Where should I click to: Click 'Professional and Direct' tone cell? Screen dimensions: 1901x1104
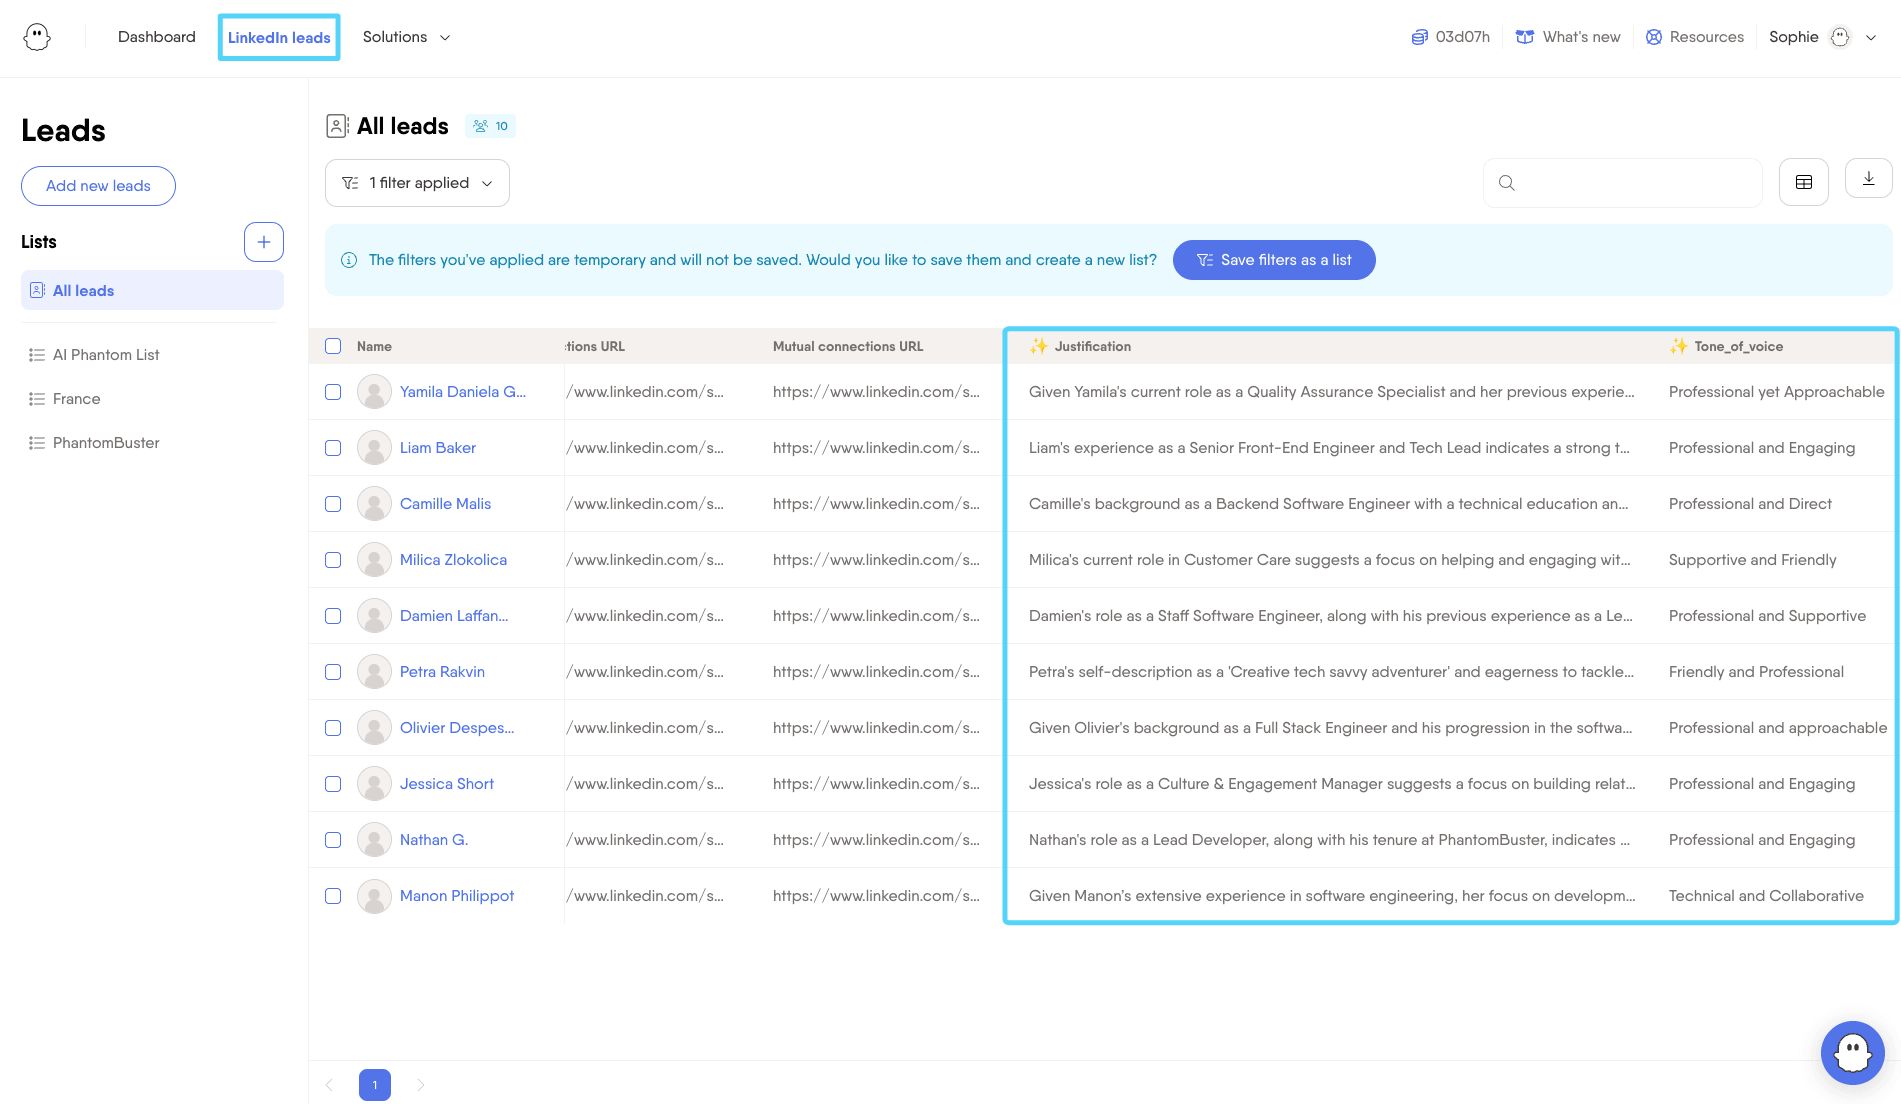coord(1750,504)
